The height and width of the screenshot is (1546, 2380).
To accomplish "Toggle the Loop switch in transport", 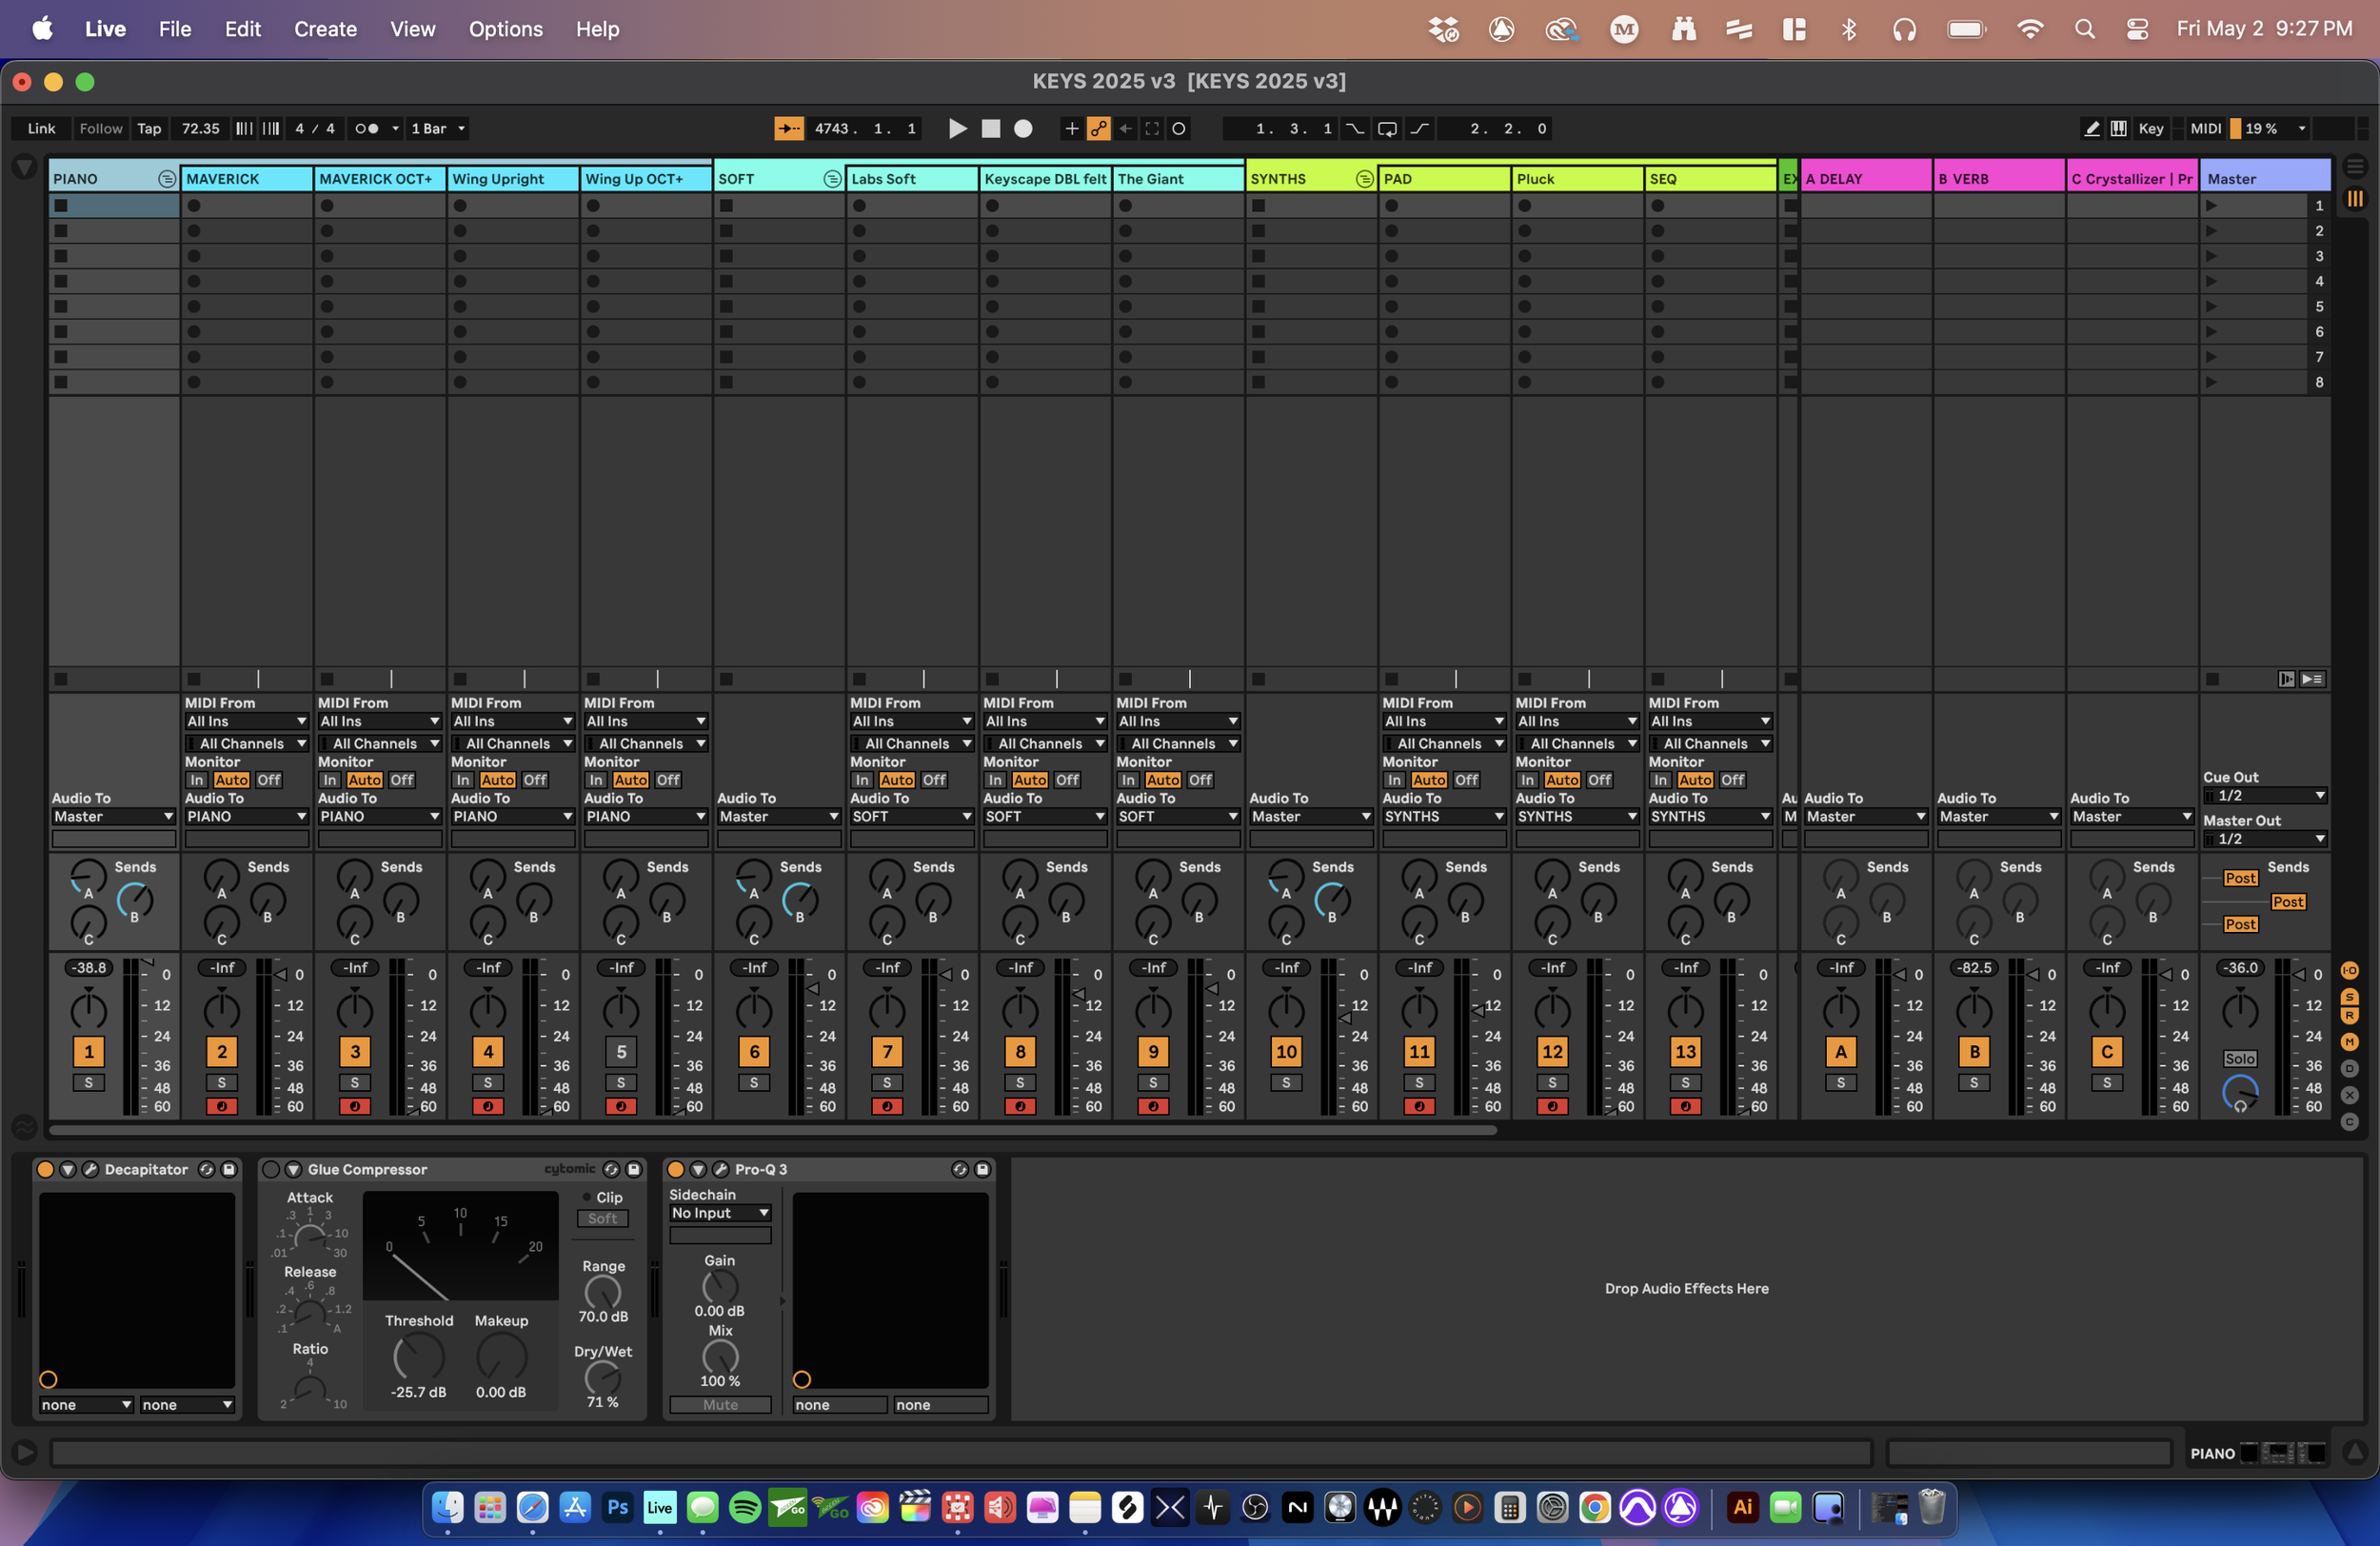I will click(1387, 128).
